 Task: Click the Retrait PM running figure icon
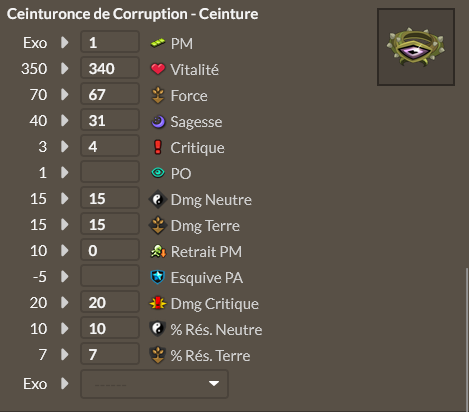pos(158,251)
